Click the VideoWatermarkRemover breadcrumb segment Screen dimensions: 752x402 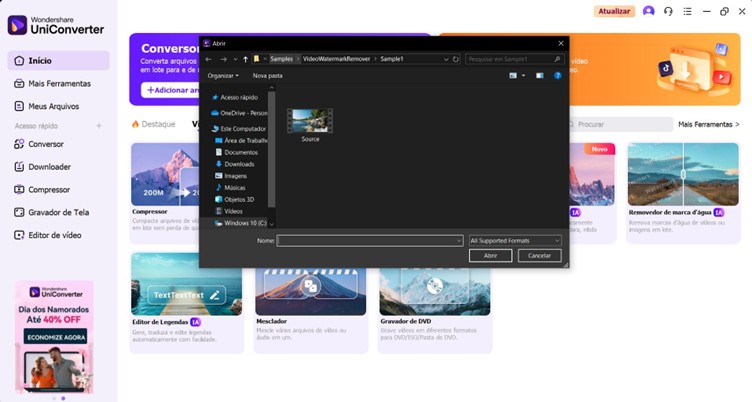pos(336,59)
